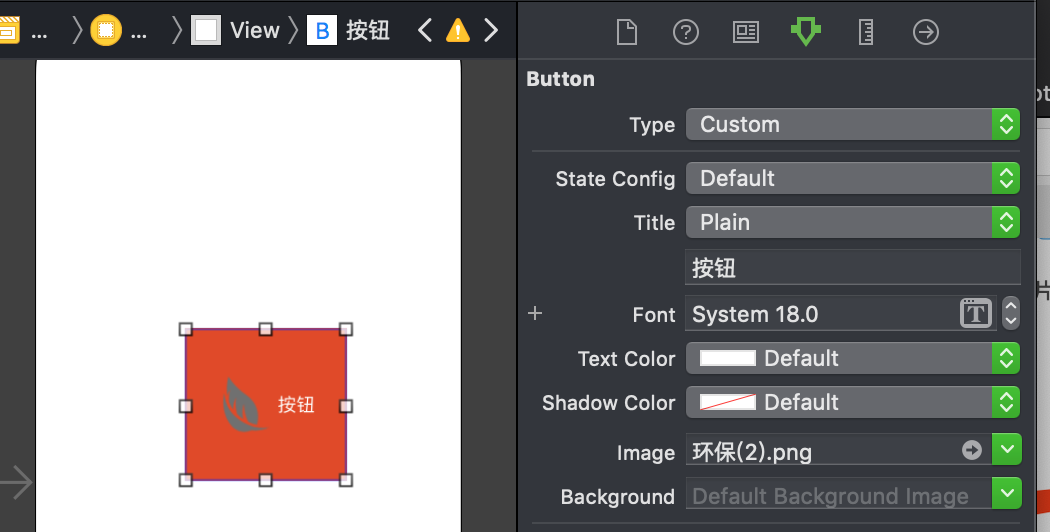Select the Attributes inspector tab
This screenshot has height=532, width=1050.
806,31
